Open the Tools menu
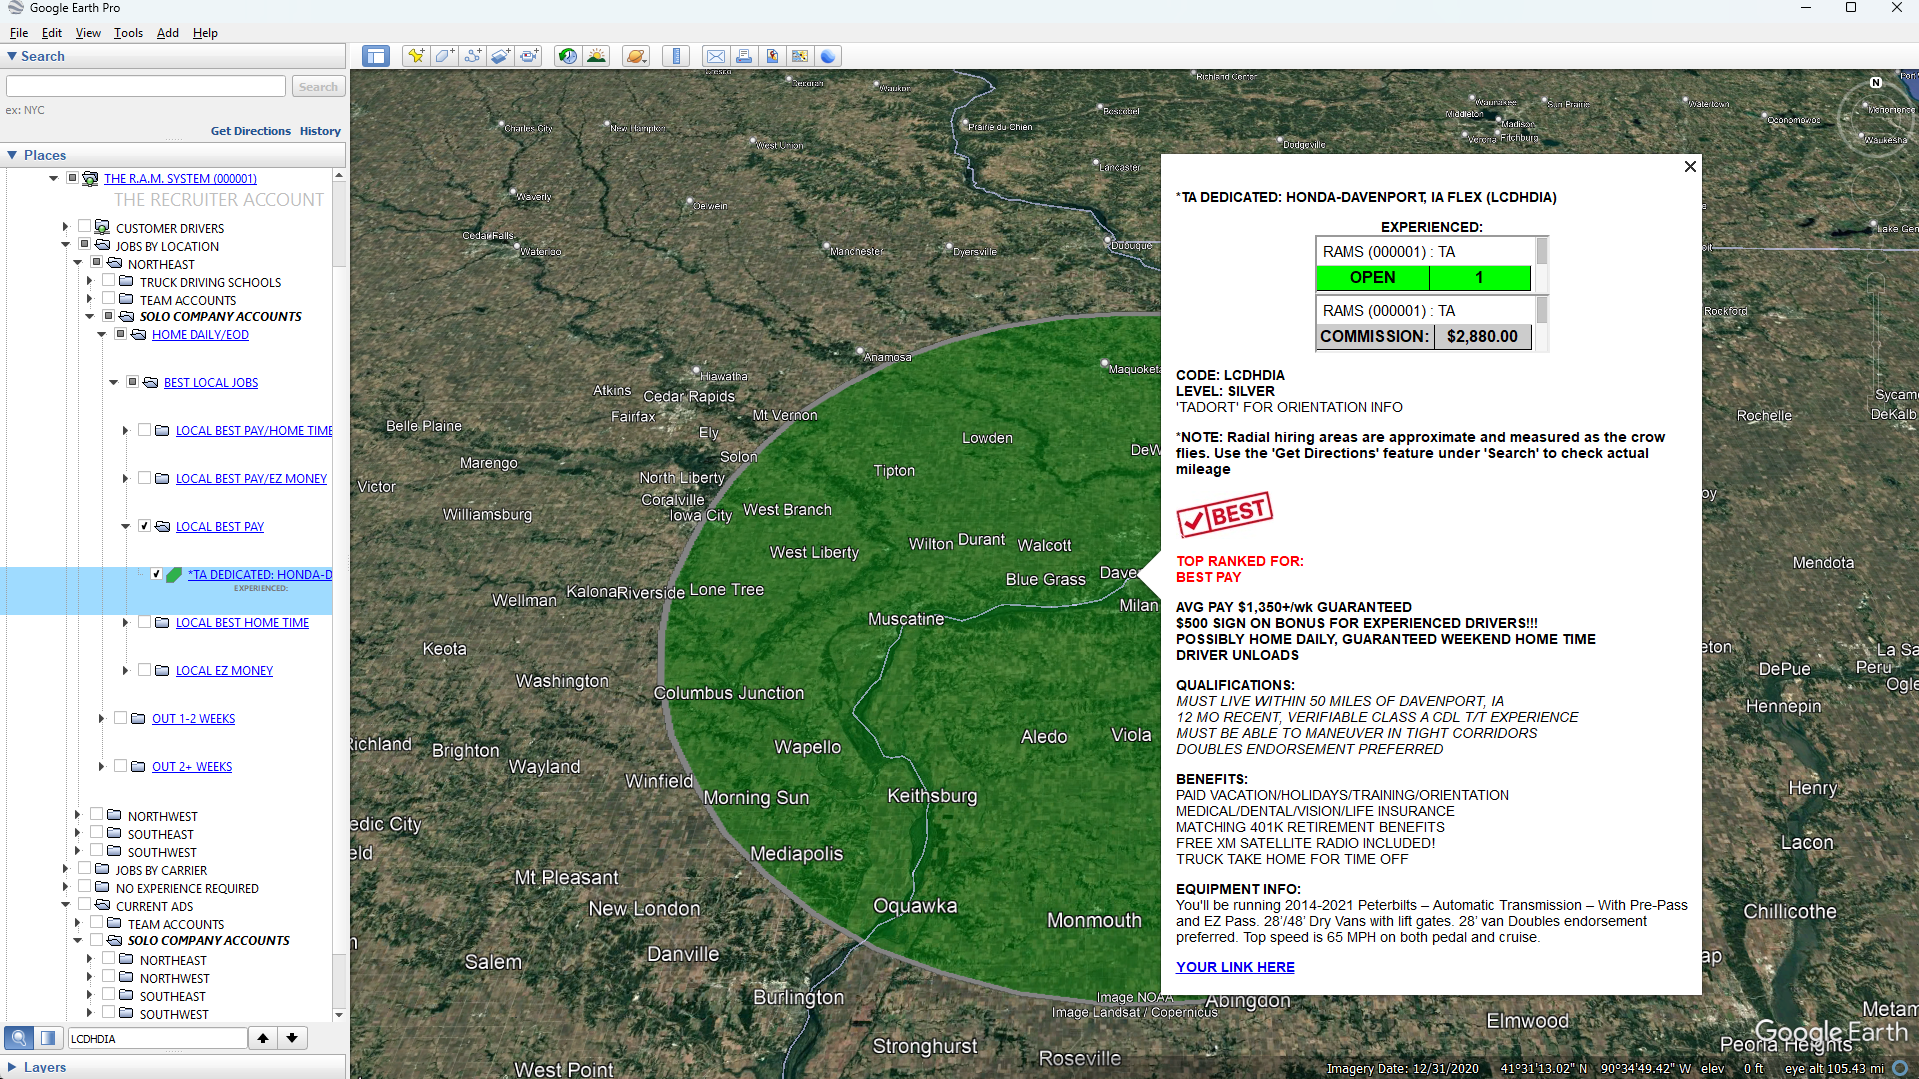The image size is (1919, 1079). pyautogui.click(x=128, y=33)
